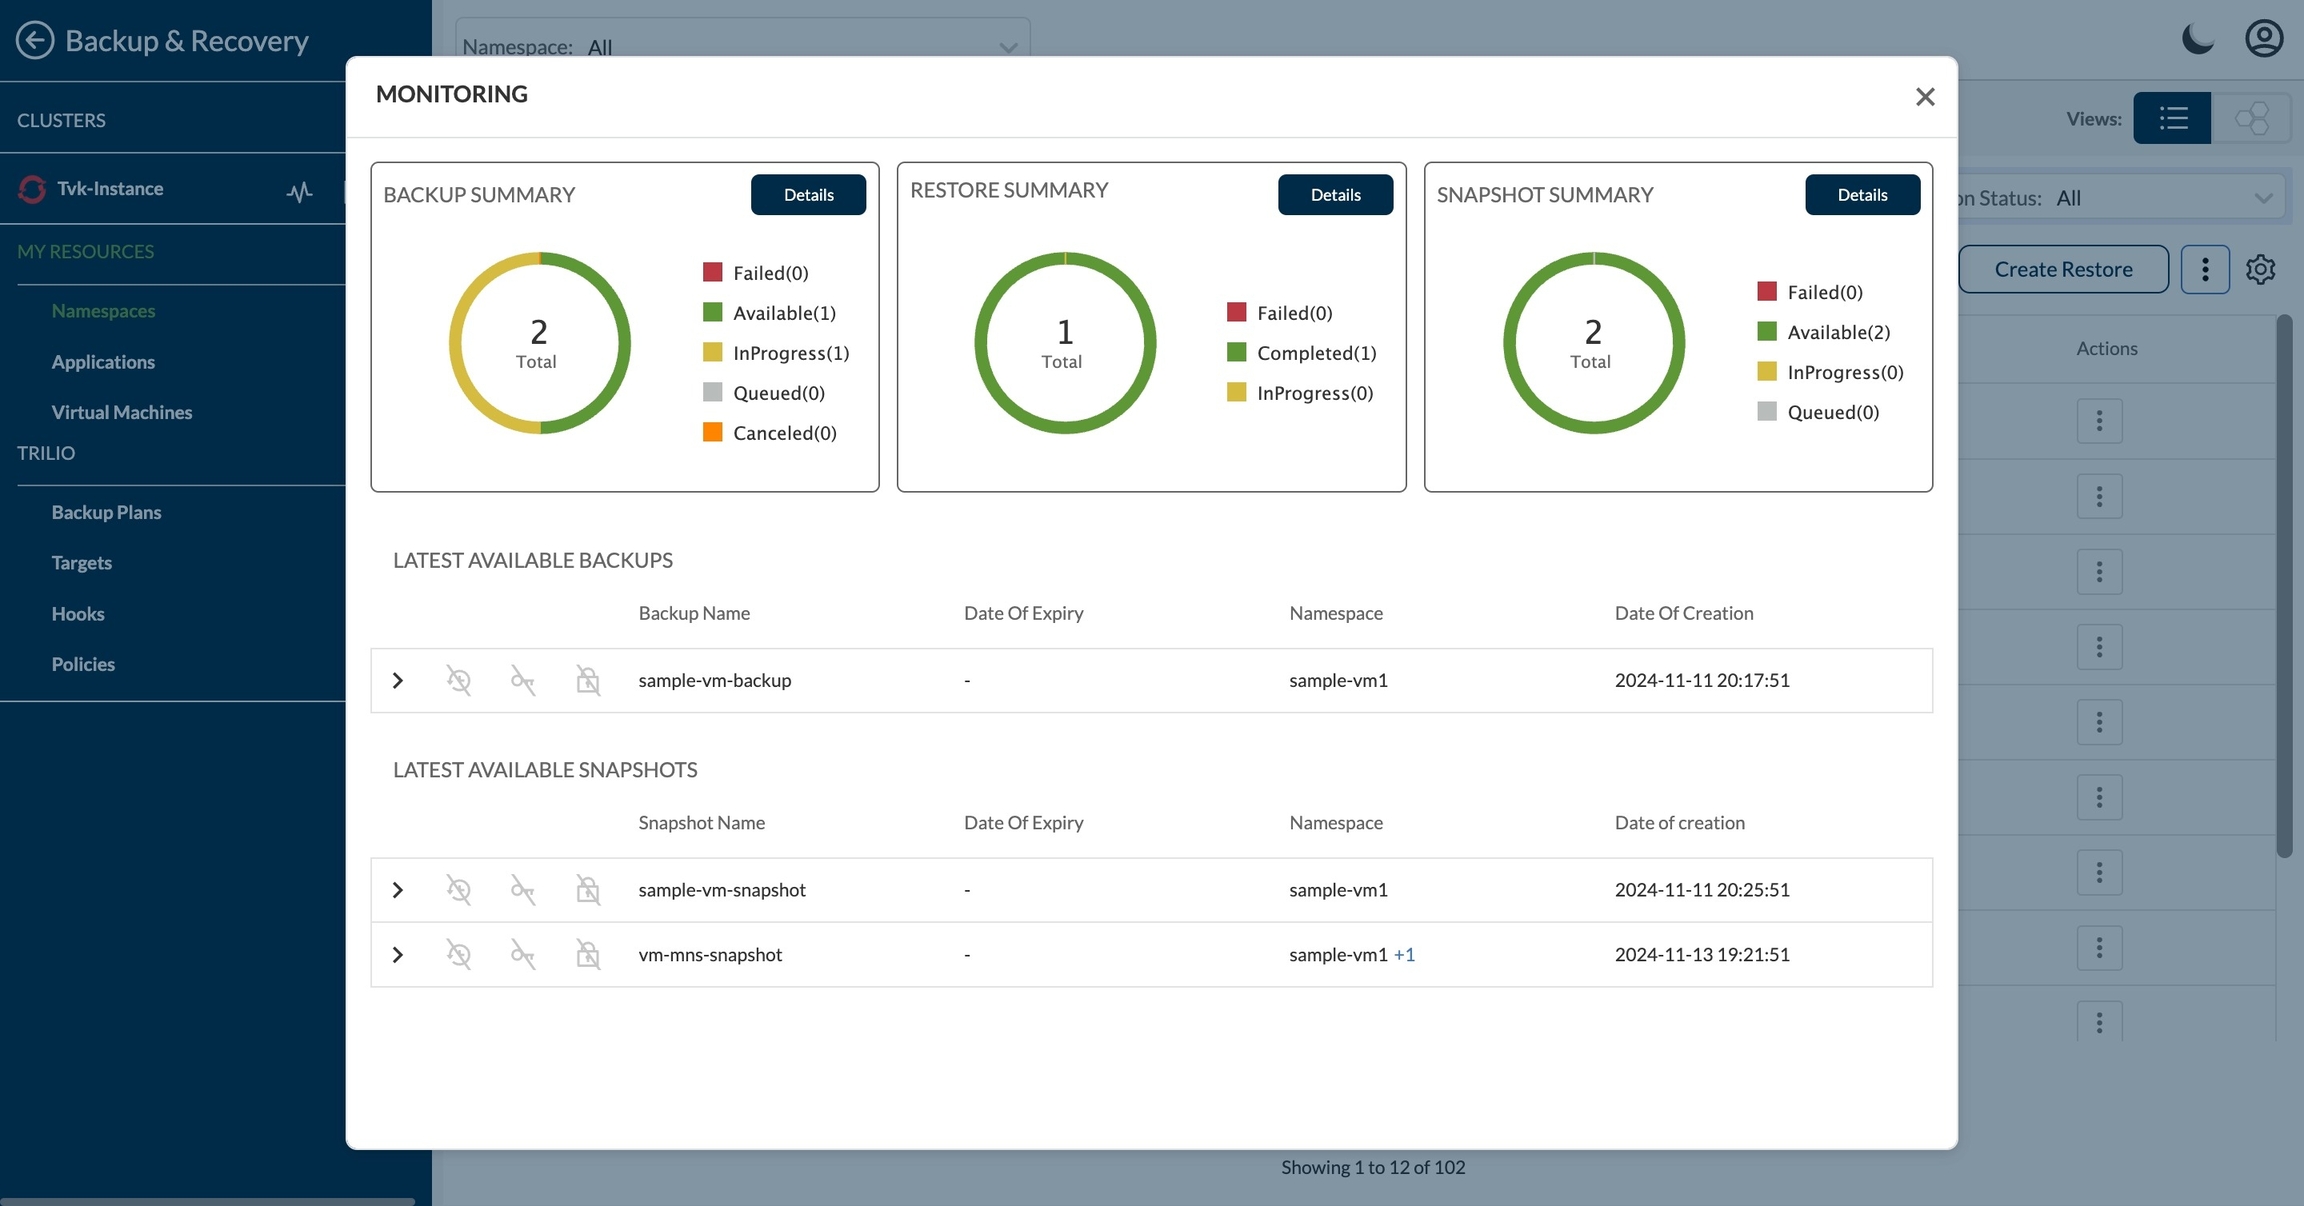Switch to topology graph view
2304x1206 pixels.
[2251, 119]
